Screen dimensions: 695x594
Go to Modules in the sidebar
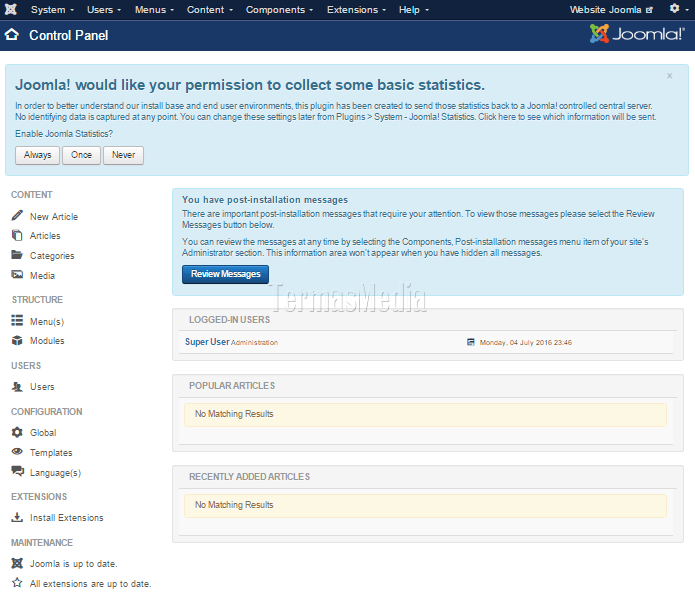[x=47, y=340]
